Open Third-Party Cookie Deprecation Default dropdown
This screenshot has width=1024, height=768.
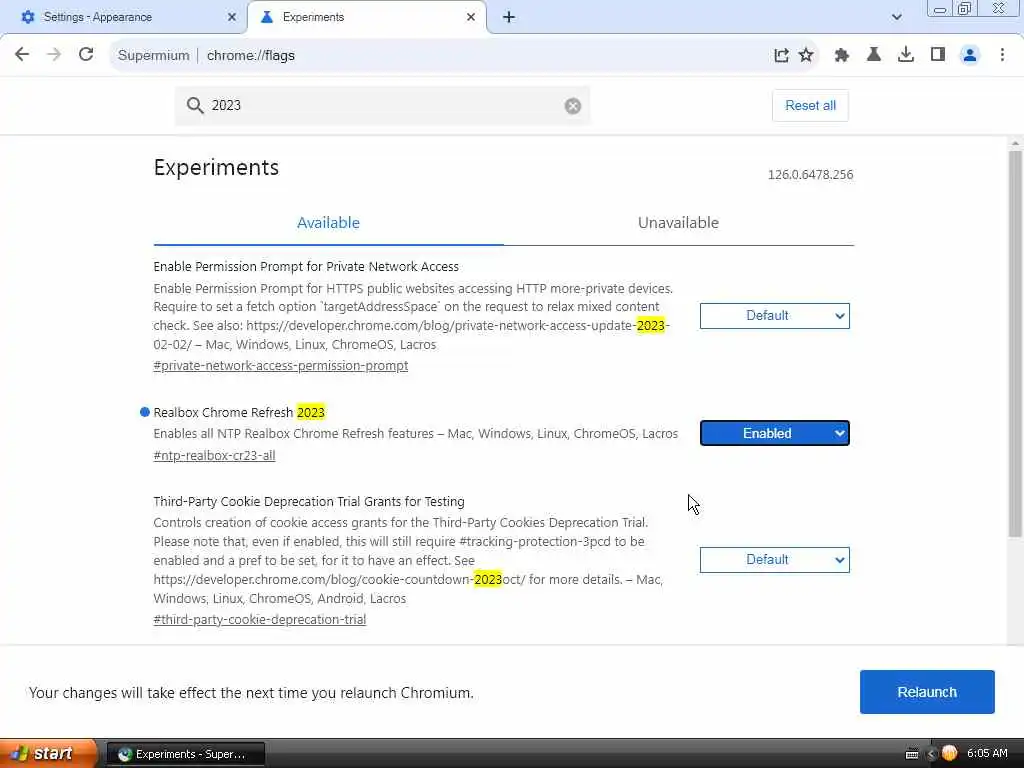[775, 560]
